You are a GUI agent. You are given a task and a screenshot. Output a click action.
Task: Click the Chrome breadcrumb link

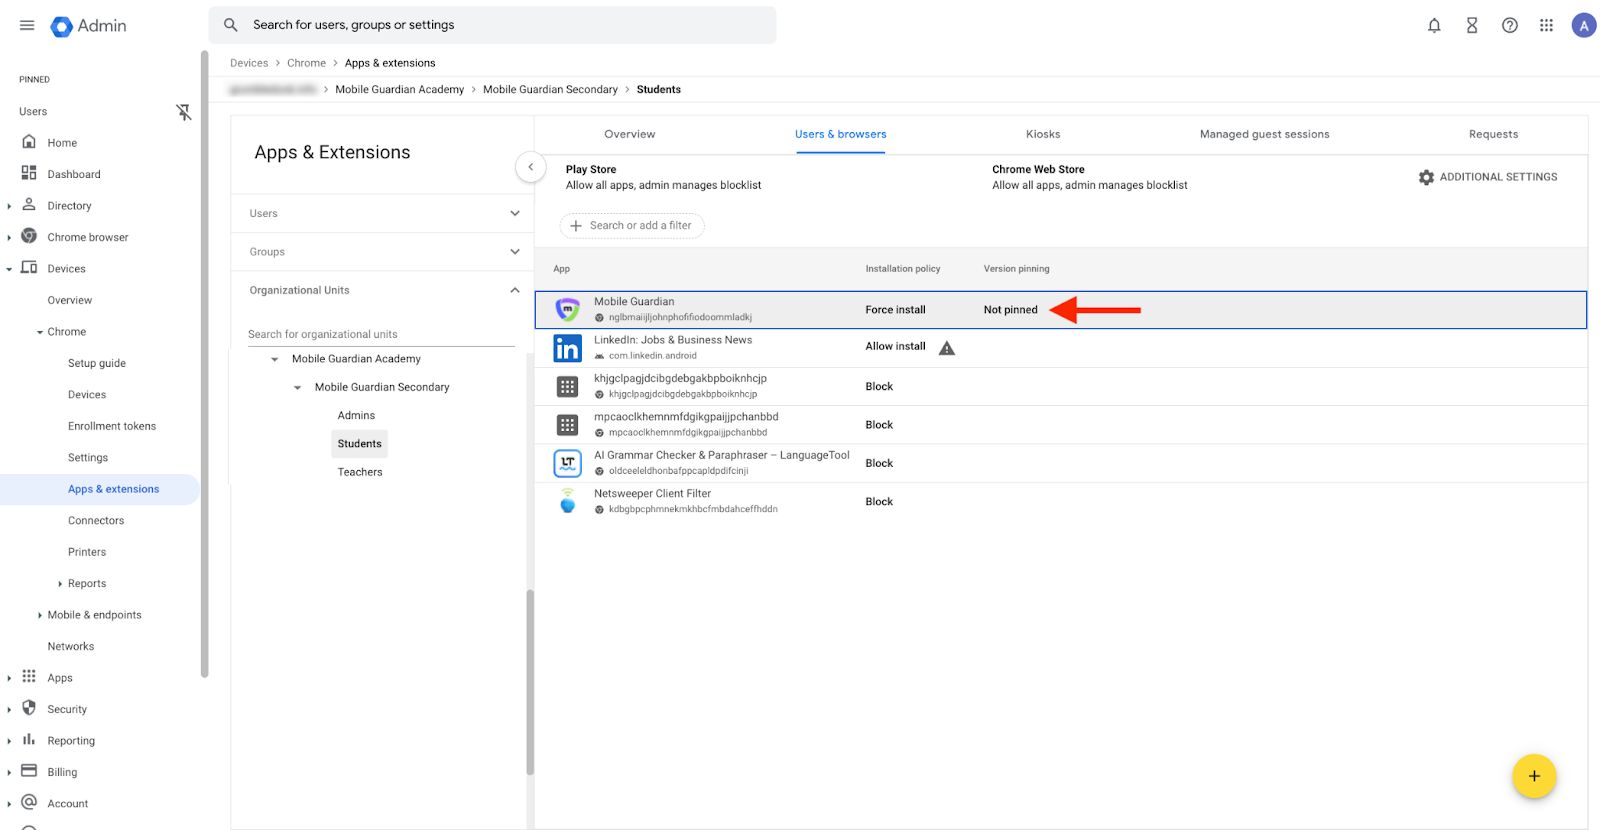pos(306,63)
